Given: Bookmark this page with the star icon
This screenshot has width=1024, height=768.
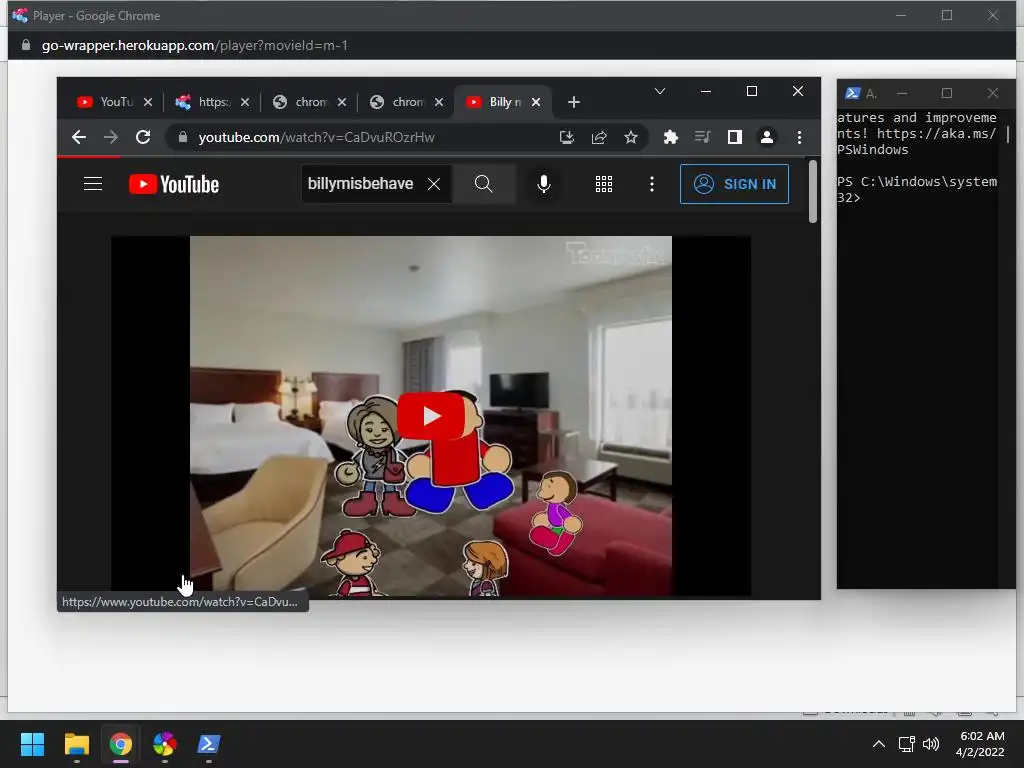Looking at the screenshot, I should coord(631,137).
